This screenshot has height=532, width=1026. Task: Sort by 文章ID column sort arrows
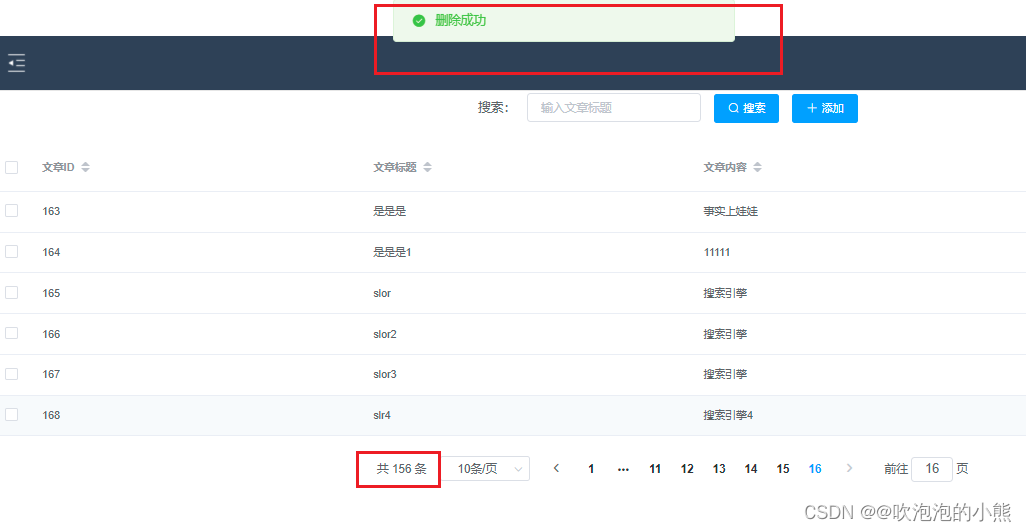85,168
